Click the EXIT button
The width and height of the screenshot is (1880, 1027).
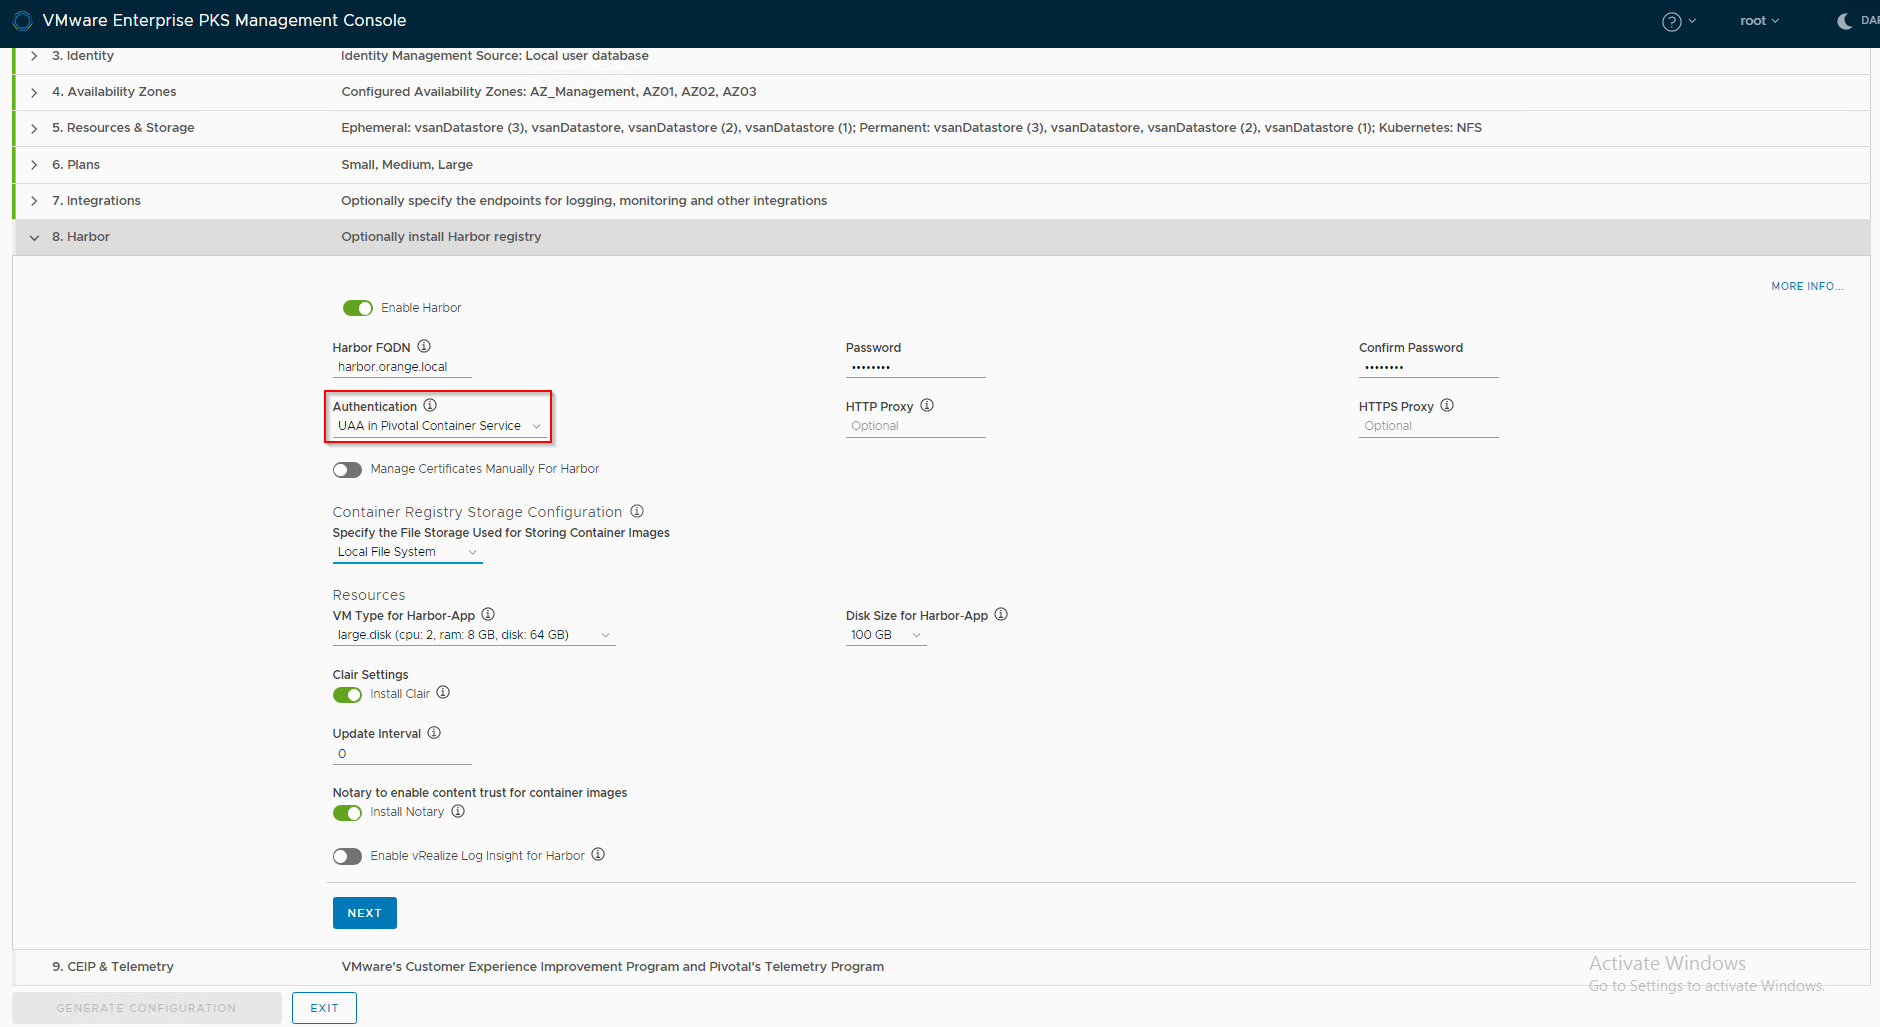tap(324, 1008)
